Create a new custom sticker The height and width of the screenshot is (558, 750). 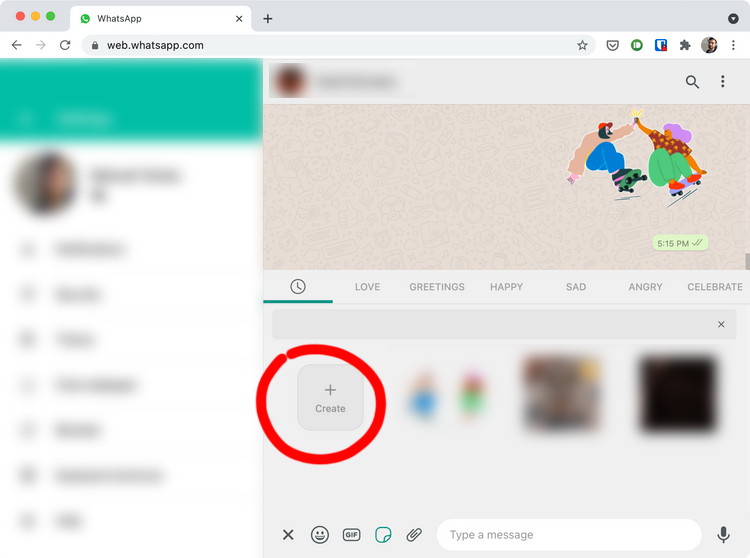point(330,397)
